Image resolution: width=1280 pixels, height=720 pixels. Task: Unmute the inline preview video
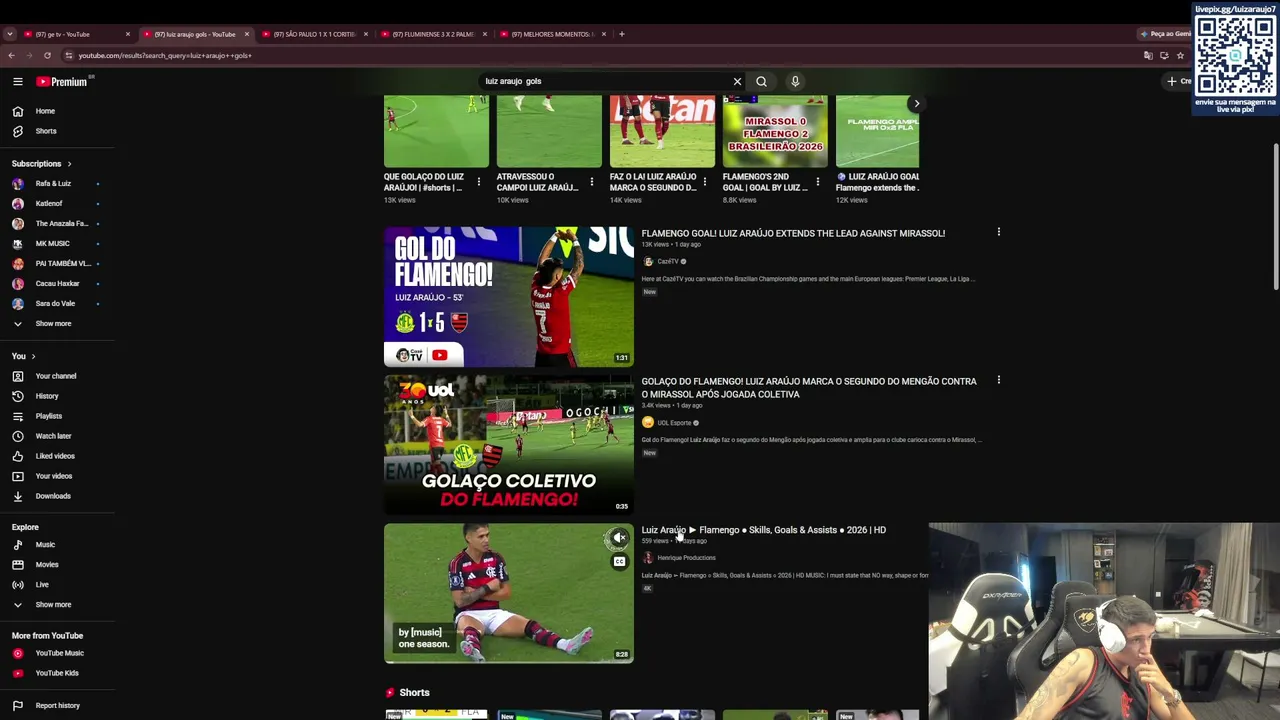coord(619,538)
